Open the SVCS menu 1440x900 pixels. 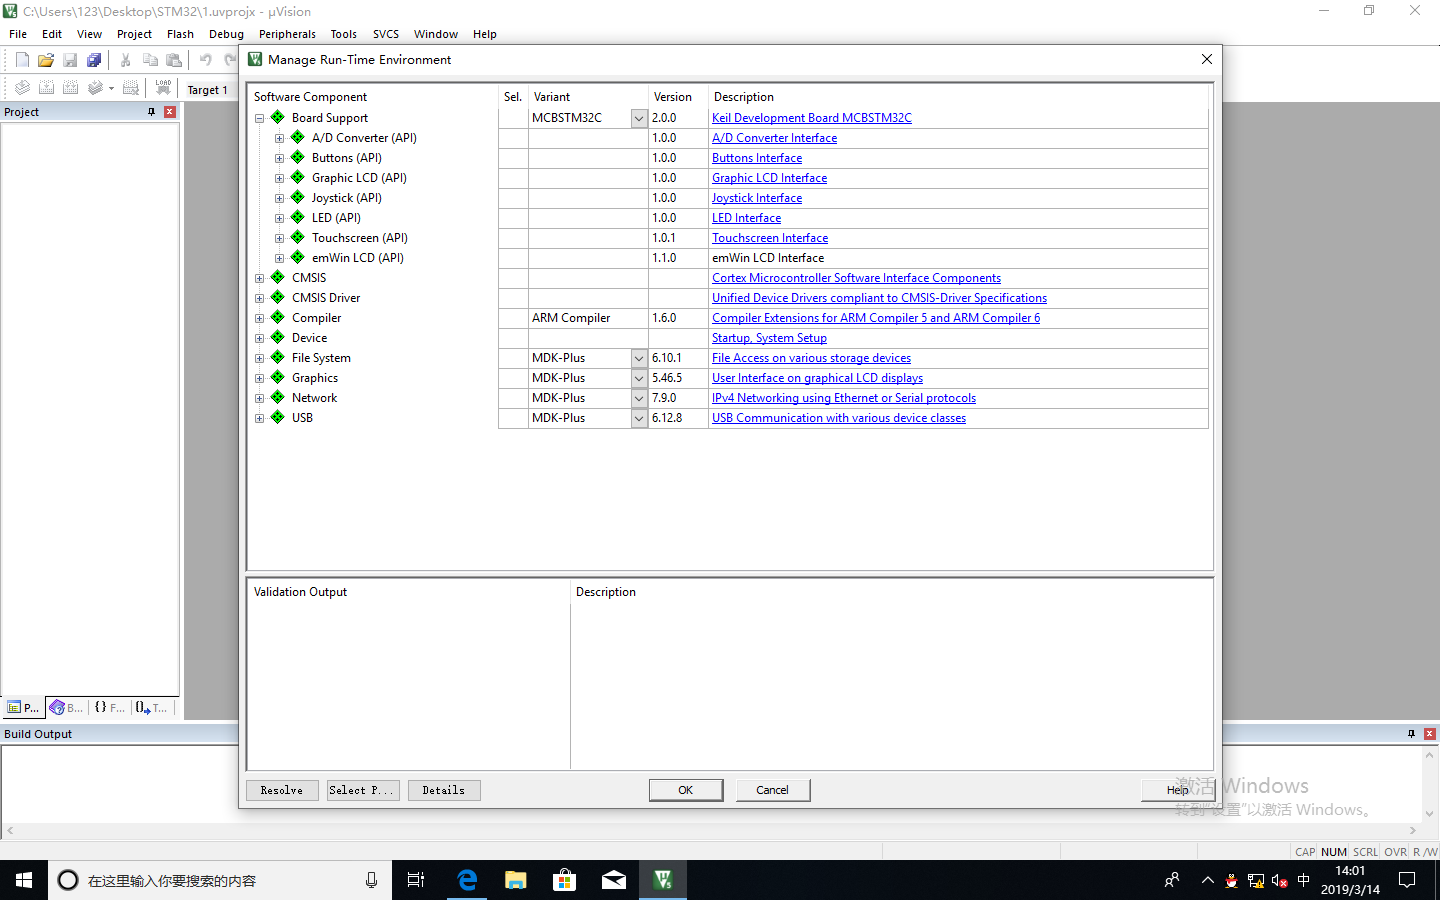(386, 34)
